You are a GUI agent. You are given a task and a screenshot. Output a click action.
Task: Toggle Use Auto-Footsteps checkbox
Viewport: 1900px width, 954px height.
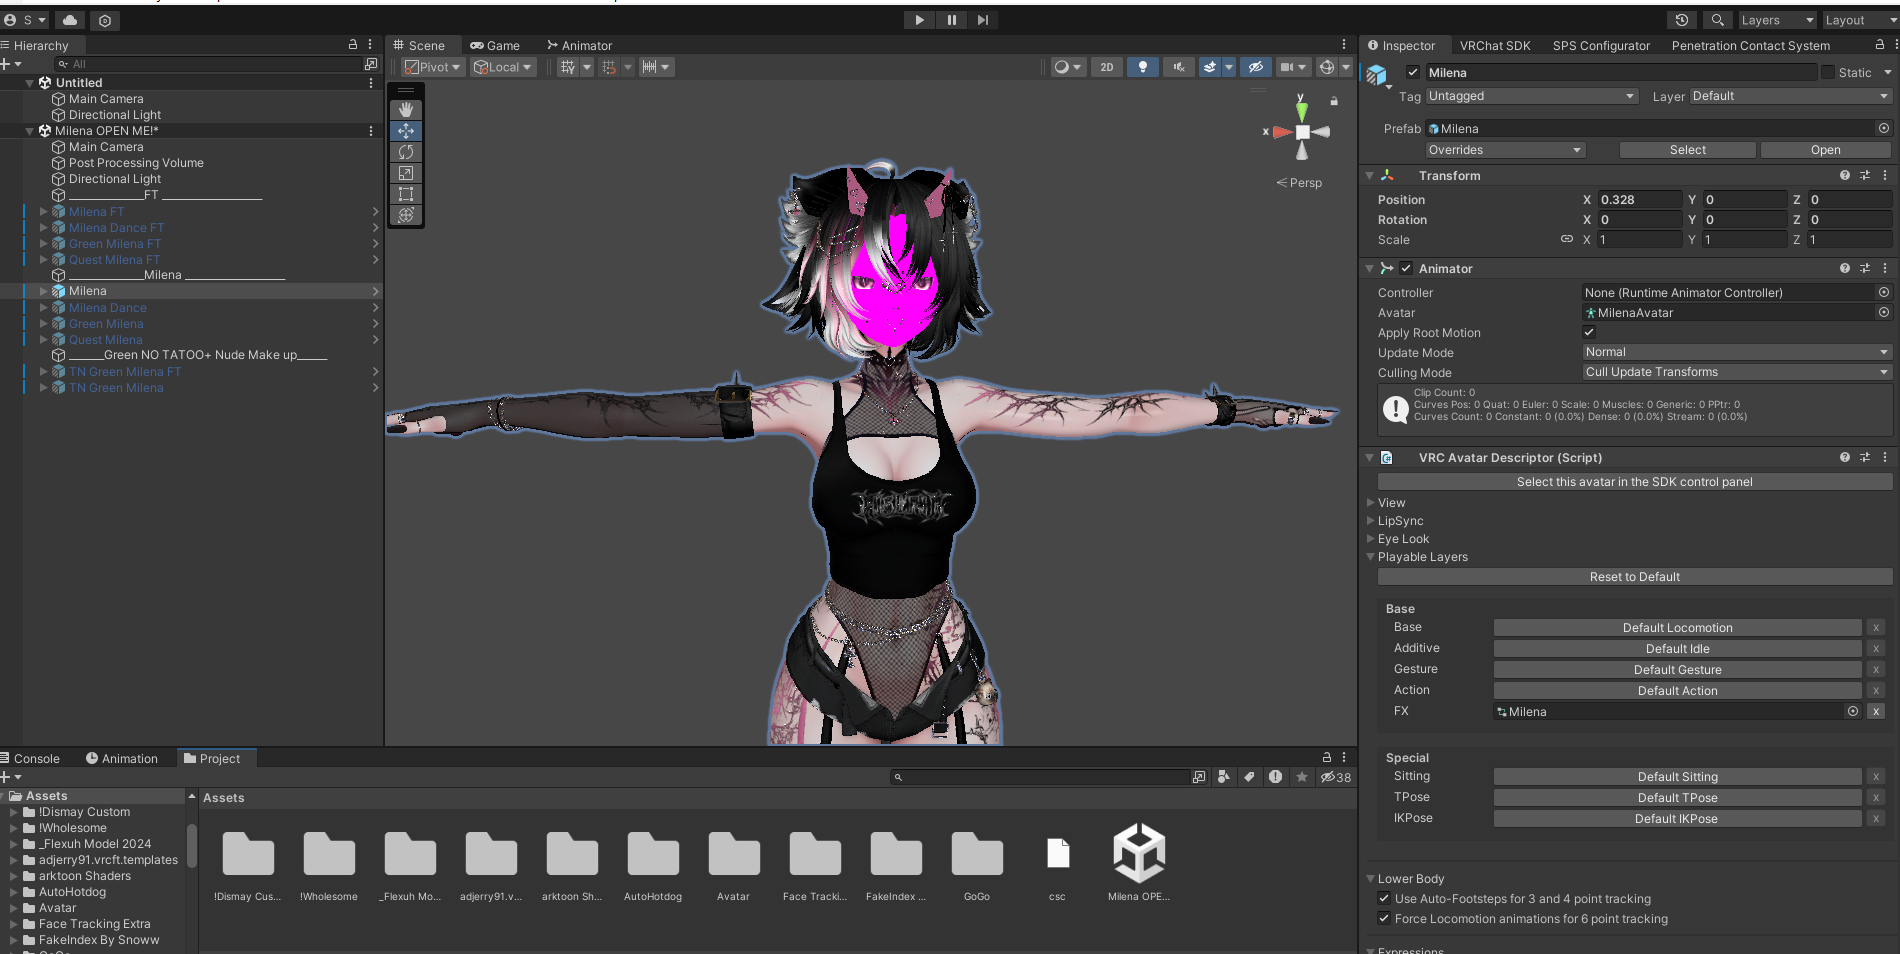[1384, 898]
